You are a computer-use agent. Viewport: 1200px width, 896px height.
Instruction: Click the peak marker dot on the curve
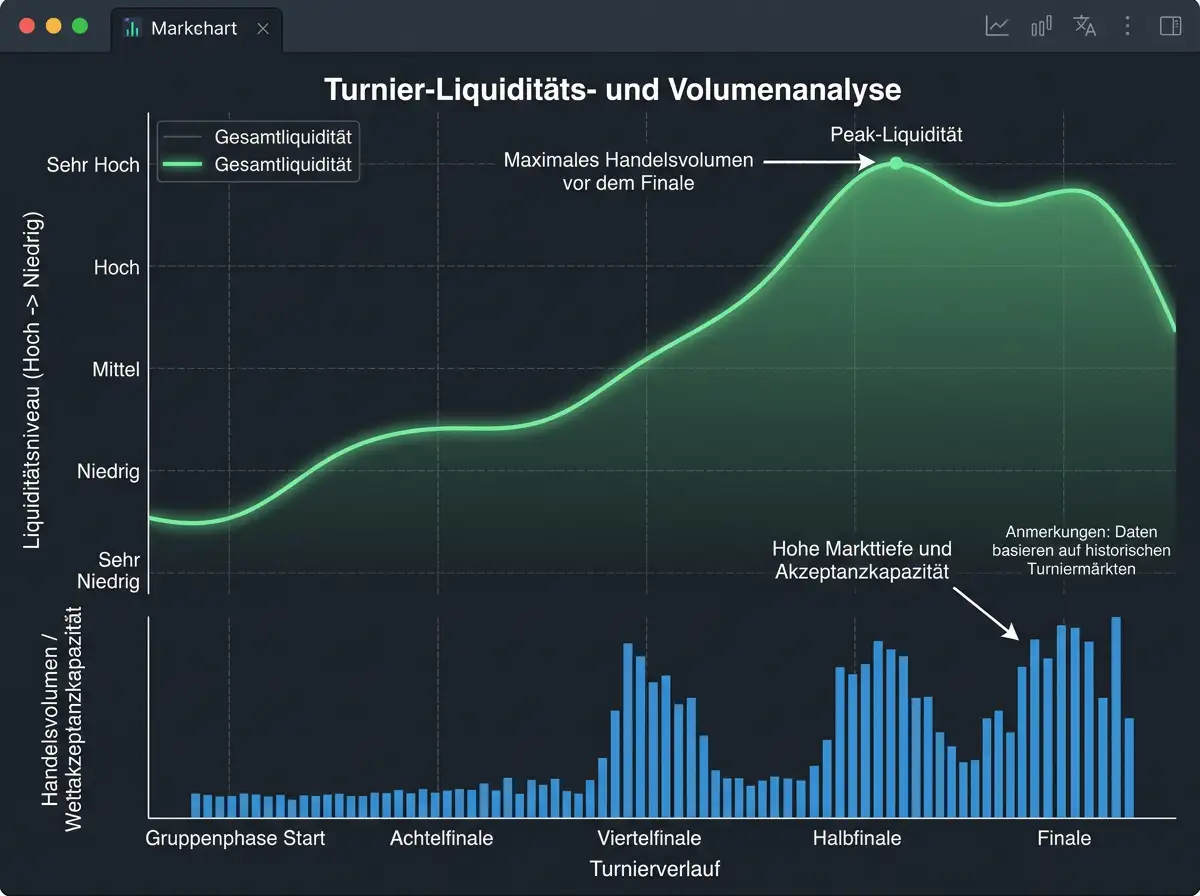coord(896,163)
